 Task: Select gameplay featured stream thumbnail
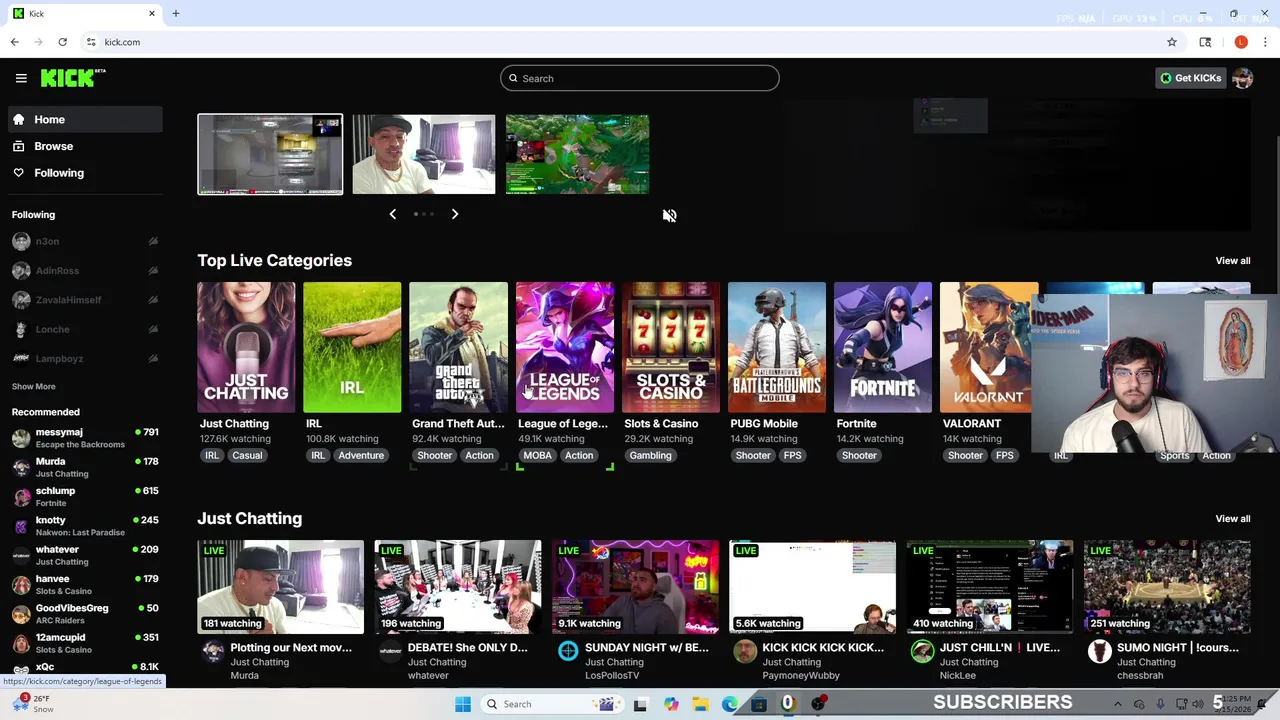click(577, 154)
